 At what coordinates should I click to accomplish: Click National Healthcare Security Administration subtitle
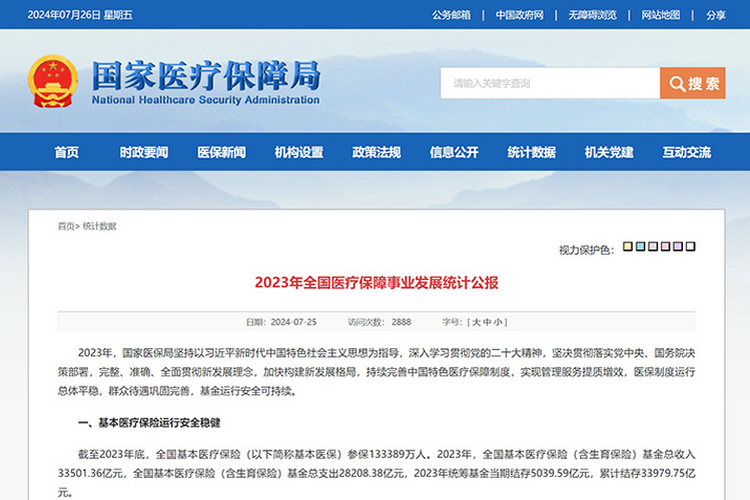pyautogui.click(x=206, y=100)
